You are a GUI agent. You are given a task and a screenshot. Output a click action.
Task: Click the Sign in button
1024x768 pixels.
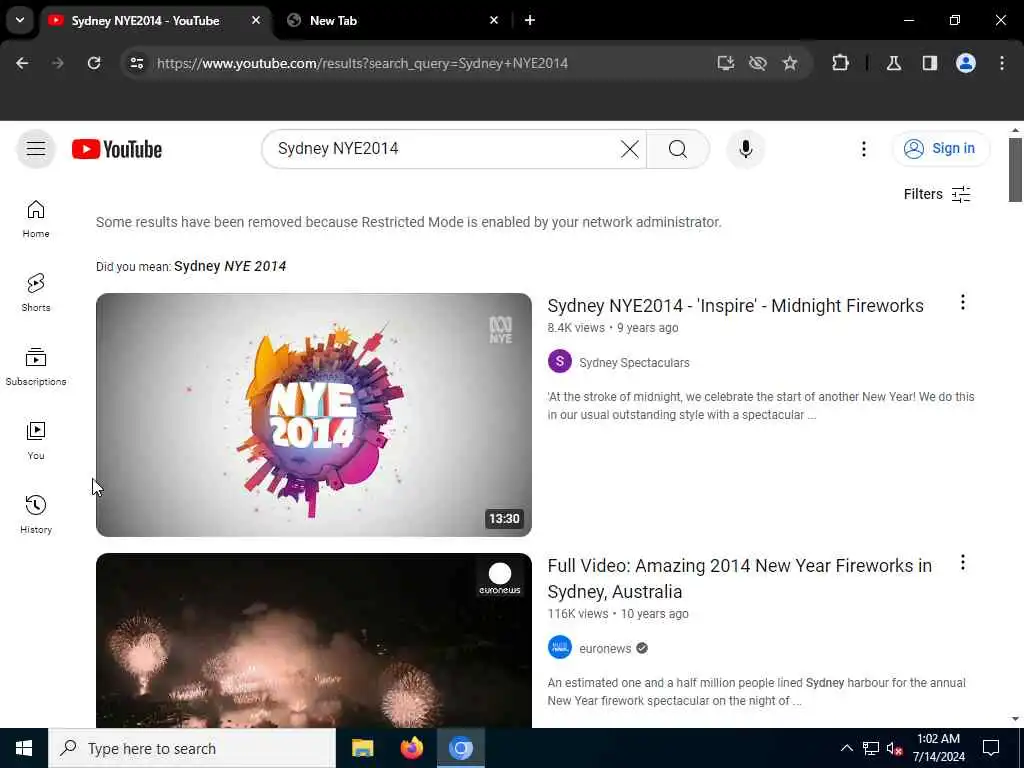coord(941,148)
